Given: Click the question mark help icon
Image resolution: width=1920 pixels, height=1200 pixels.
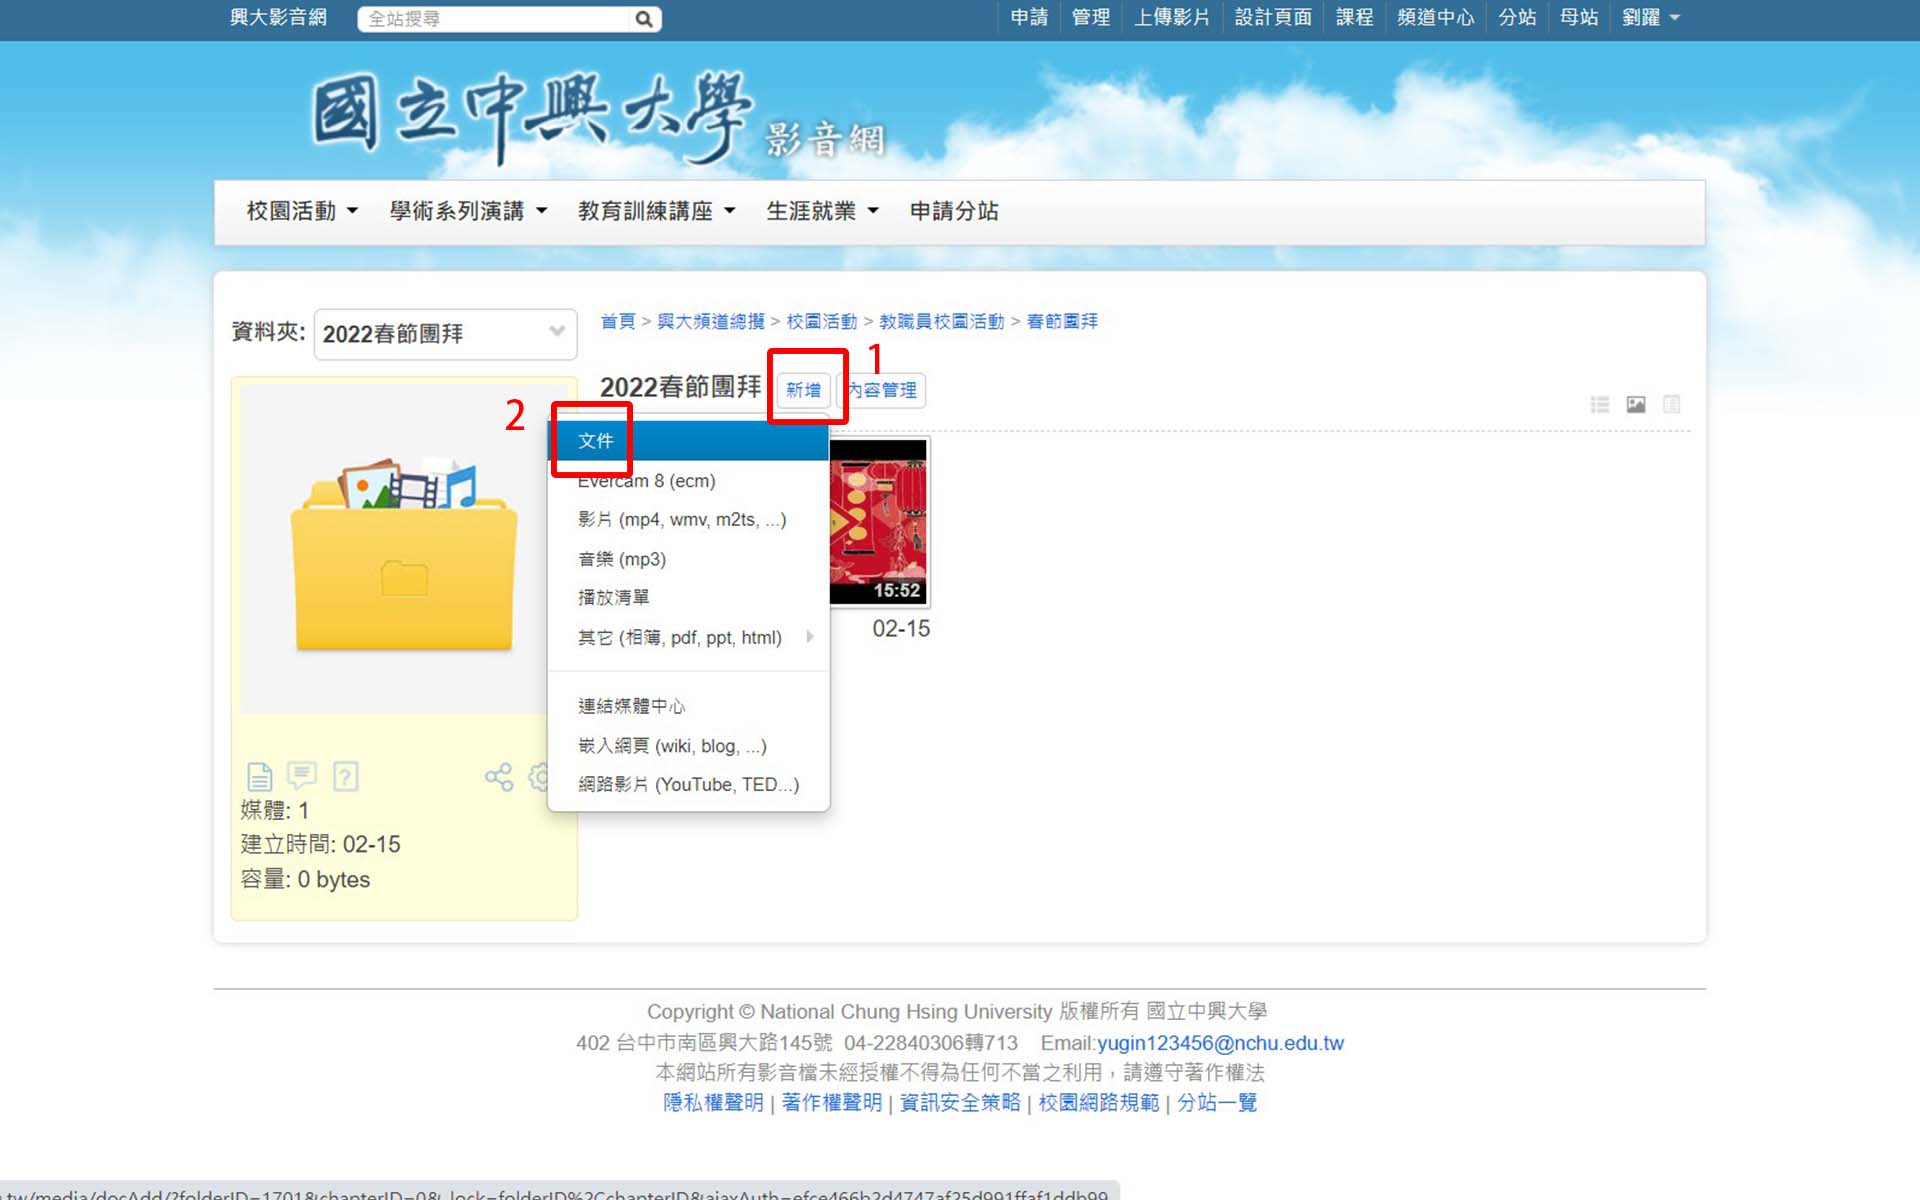Looking at the screenshot, I should click(x=346, y=777).
